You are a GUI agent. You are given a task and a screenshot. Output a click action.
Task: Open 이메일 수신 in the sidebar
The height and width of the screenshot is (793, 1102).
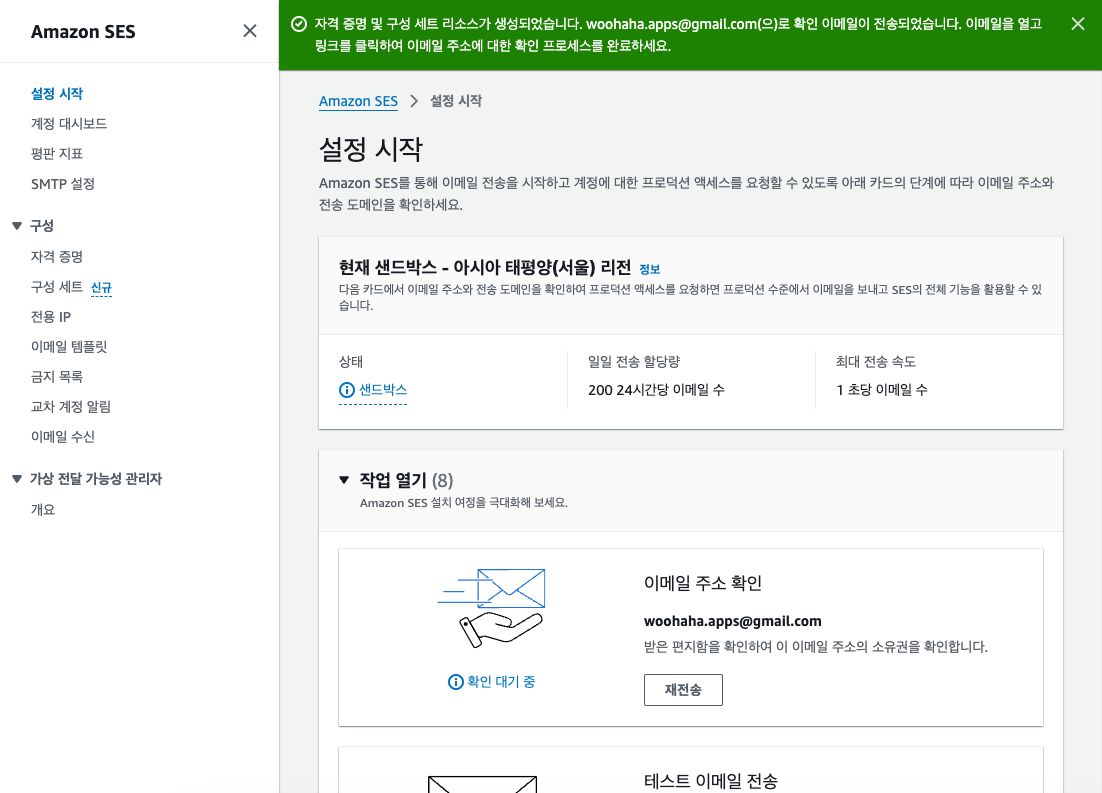tap(63, 437)
